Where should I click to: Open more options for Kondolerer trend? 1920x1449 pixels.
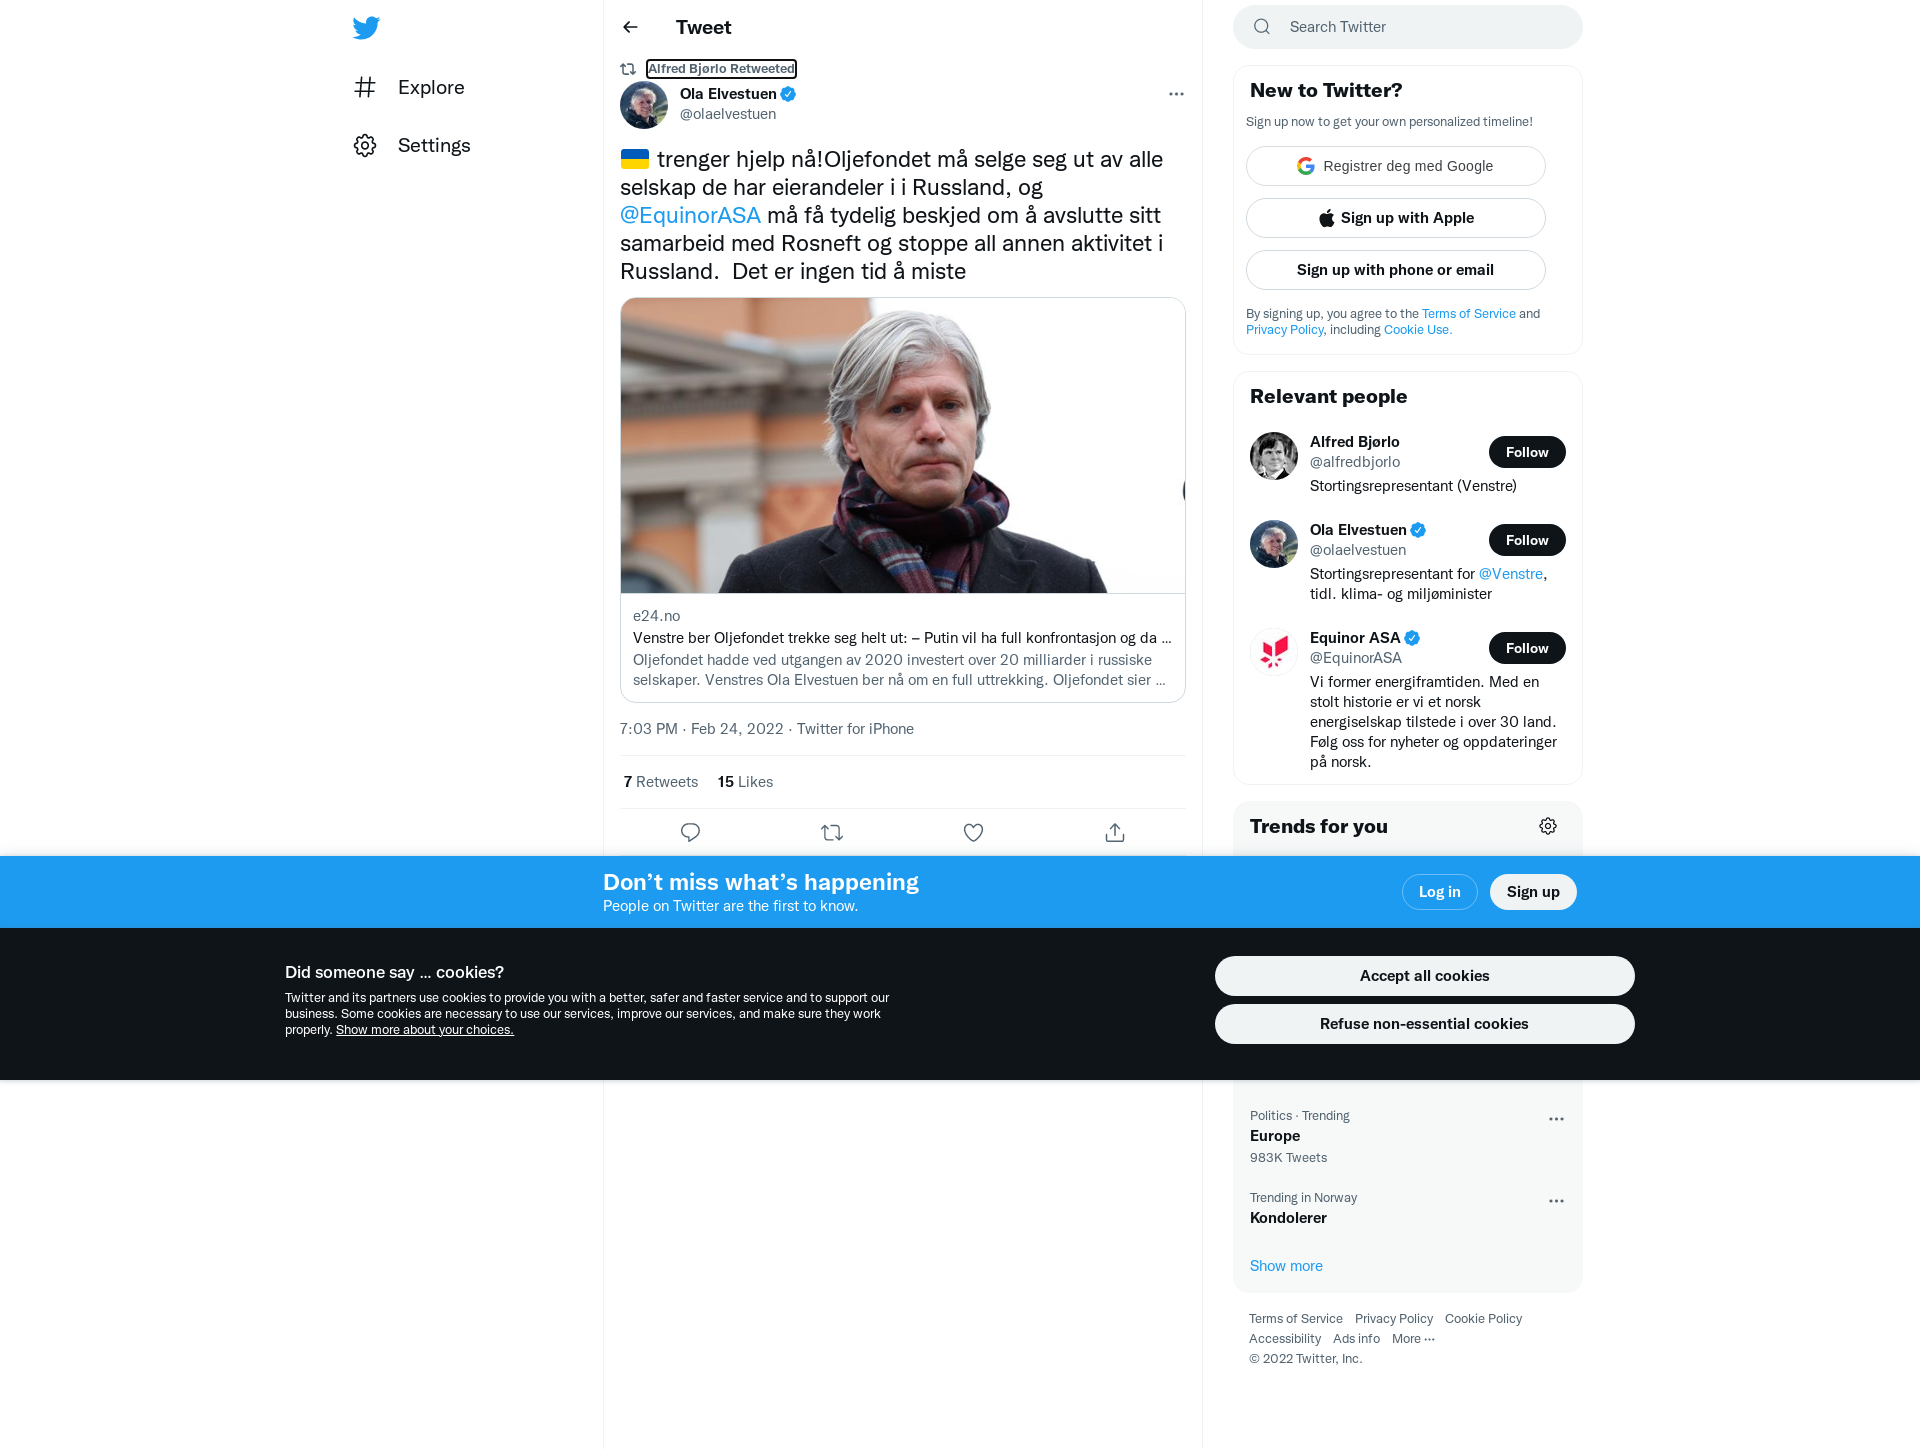[1556, 1201]
